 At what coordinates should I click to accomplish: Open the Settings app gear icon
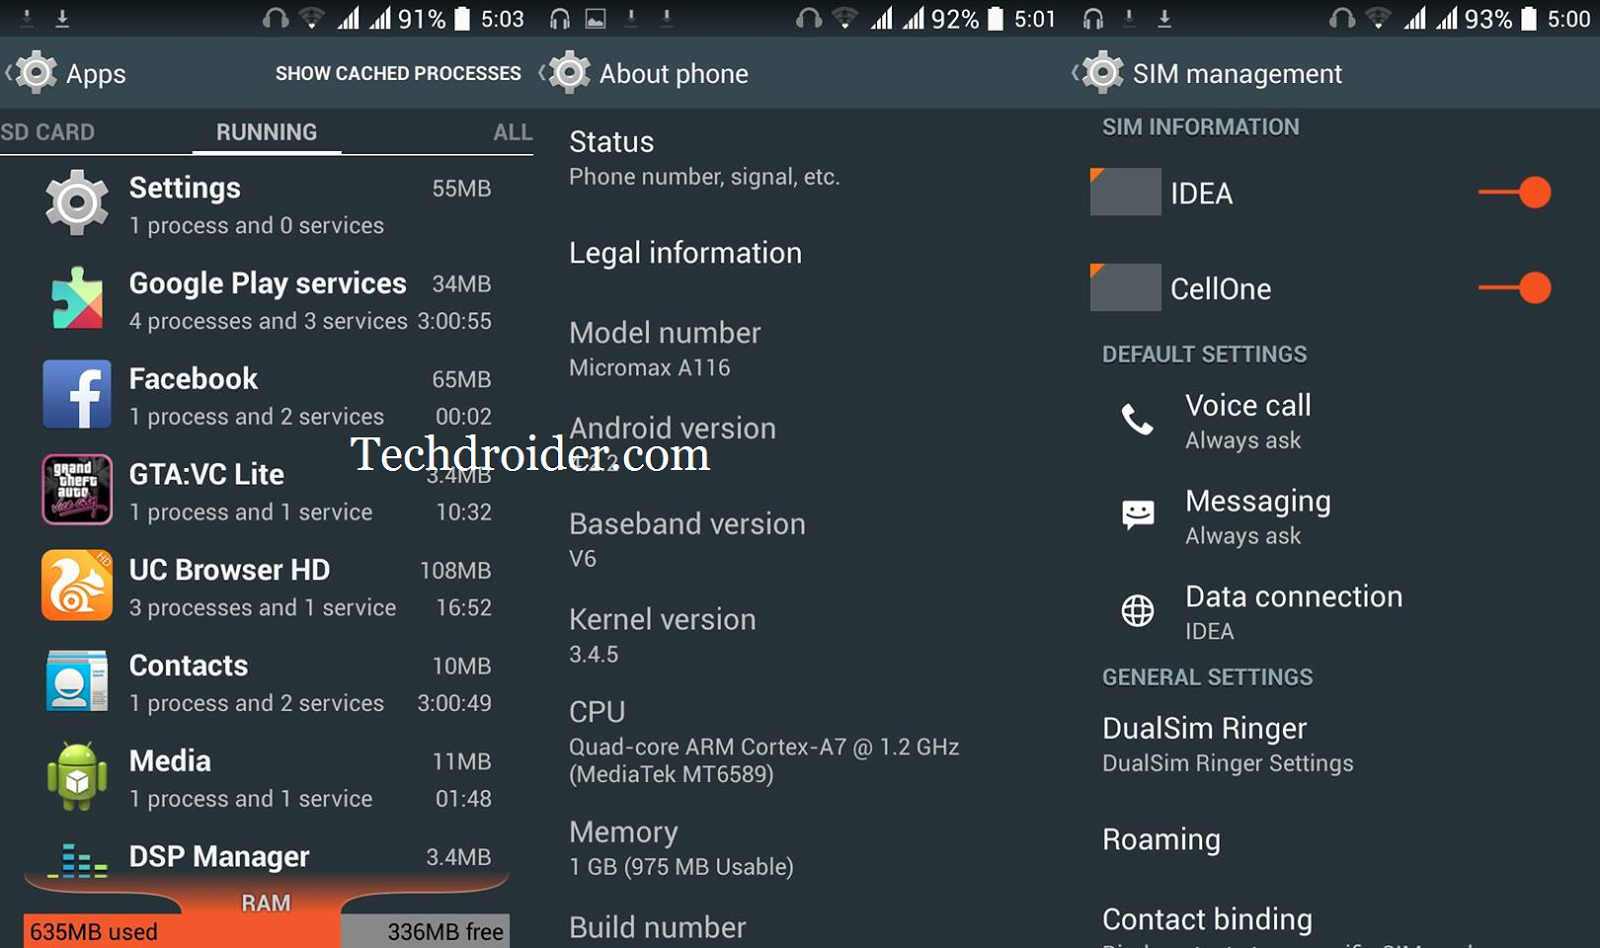[77, 203]
